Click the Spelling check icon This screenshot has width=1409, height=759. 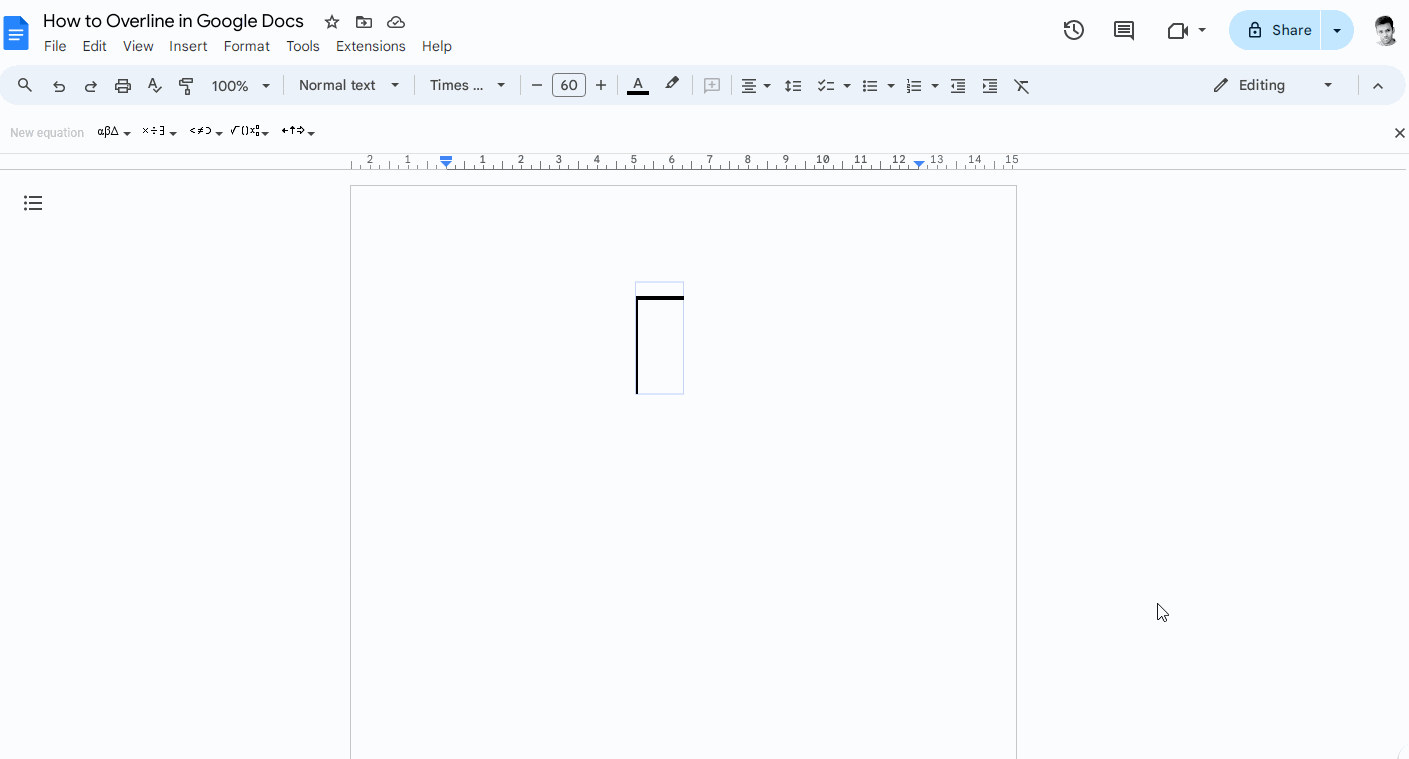click(154, 85)
